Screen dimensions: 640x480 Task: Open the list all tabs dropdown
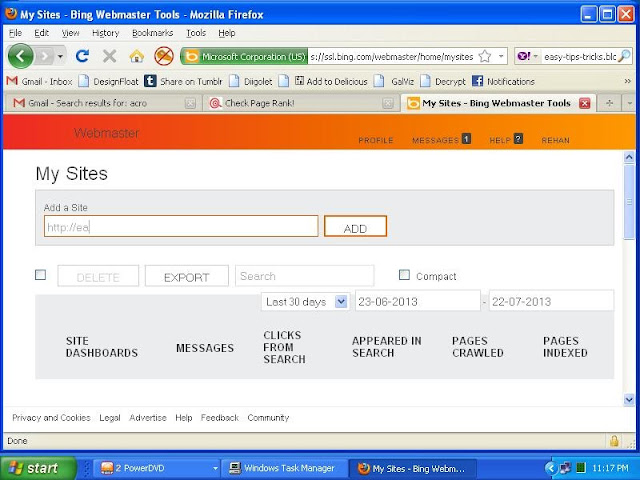coord(629,104)
